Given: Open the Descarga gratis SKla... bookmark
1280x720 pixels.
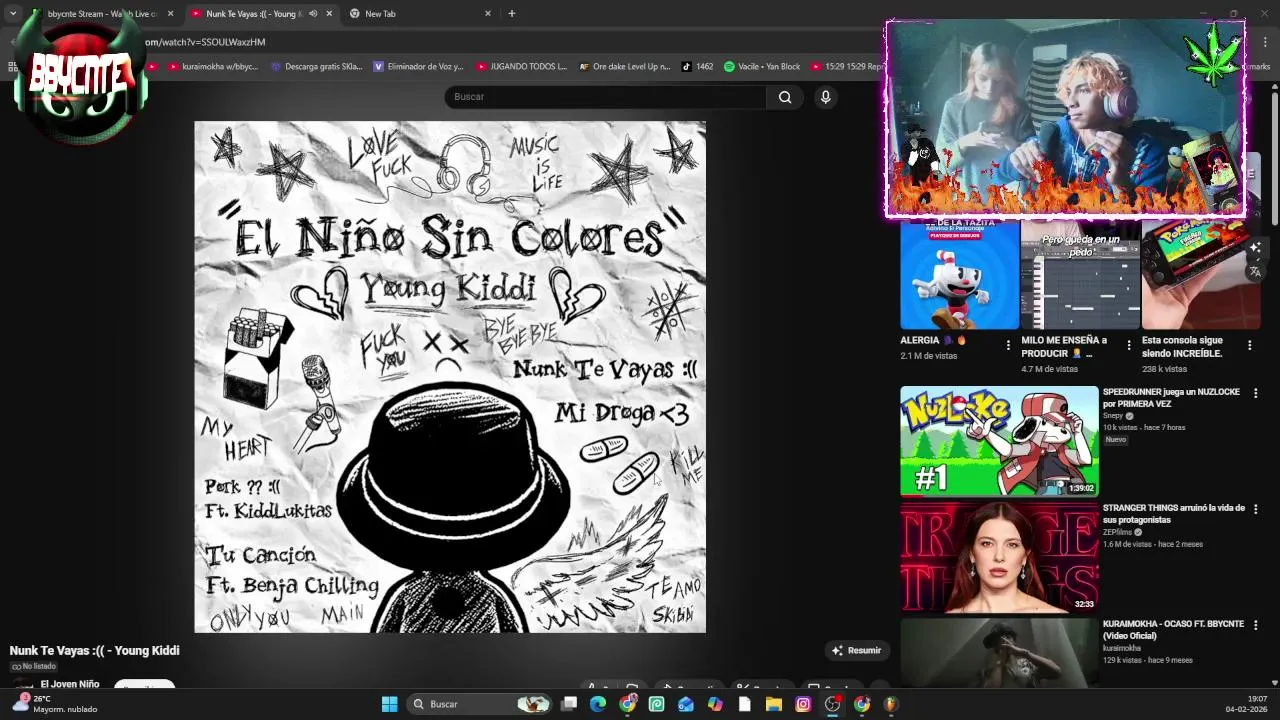Looking at the screenshot, I should (x=316, y=67).
